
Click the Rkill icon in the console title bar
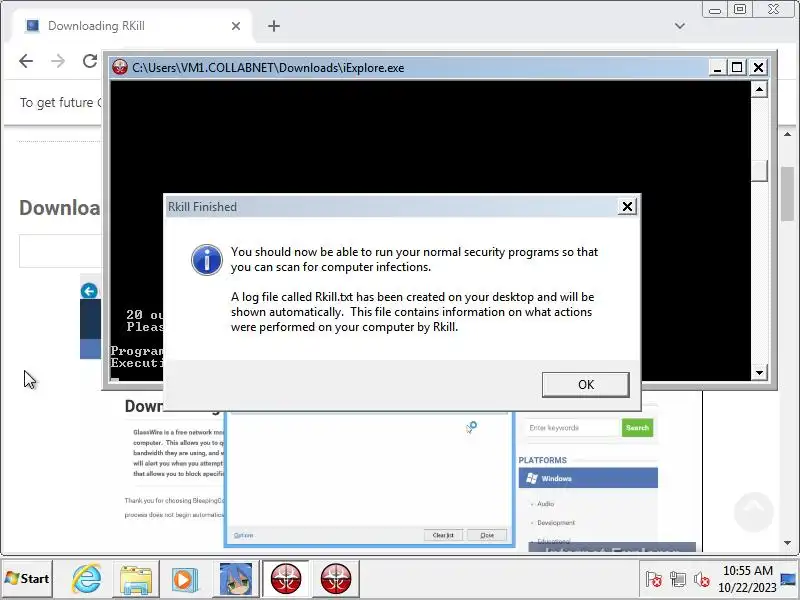click(x=120, y=67)
